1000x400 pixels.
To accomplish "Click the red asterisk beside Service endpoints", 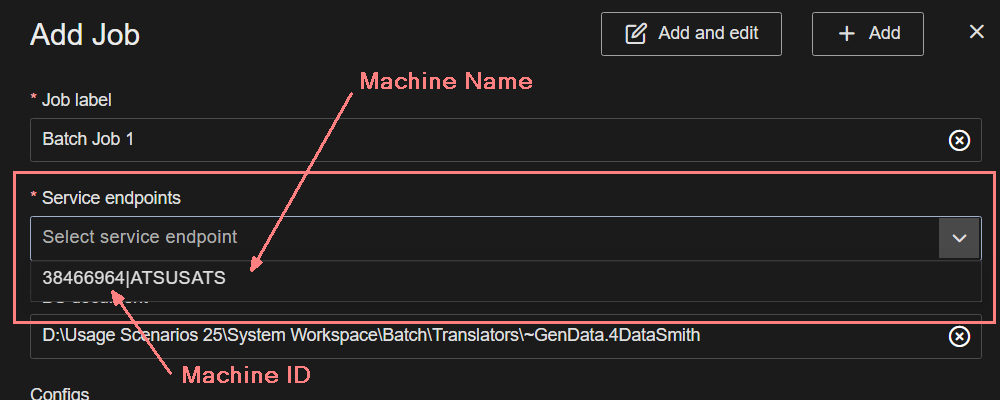I will (34, 196).
